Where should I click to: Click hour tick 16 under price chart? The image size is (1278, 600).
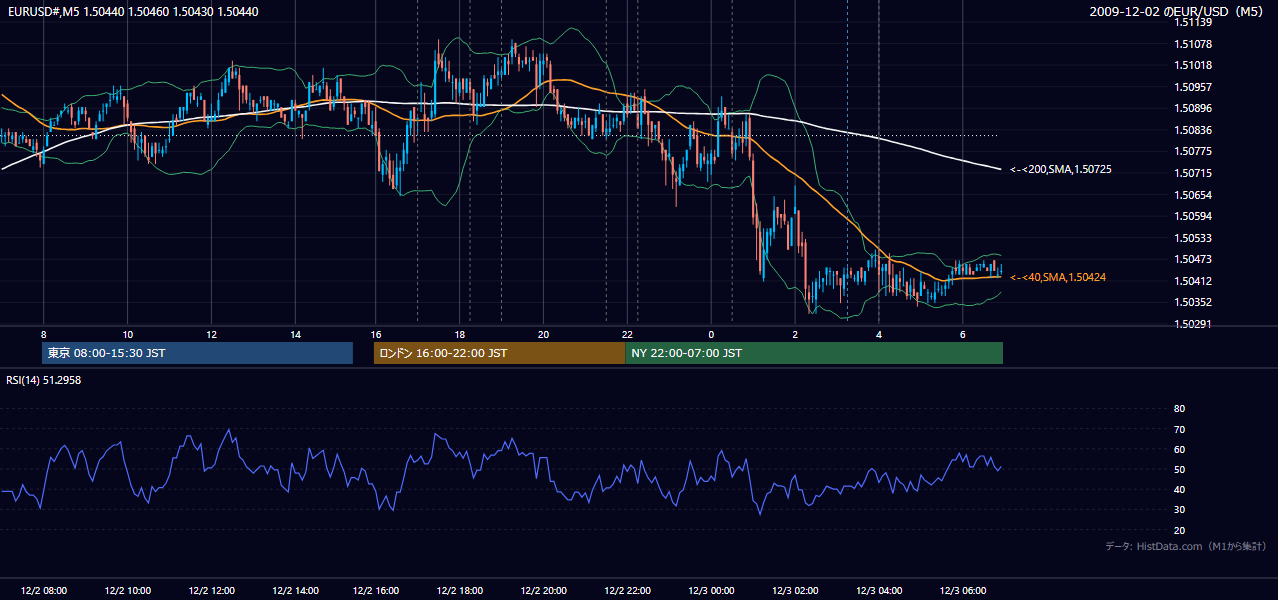(376, 334)
